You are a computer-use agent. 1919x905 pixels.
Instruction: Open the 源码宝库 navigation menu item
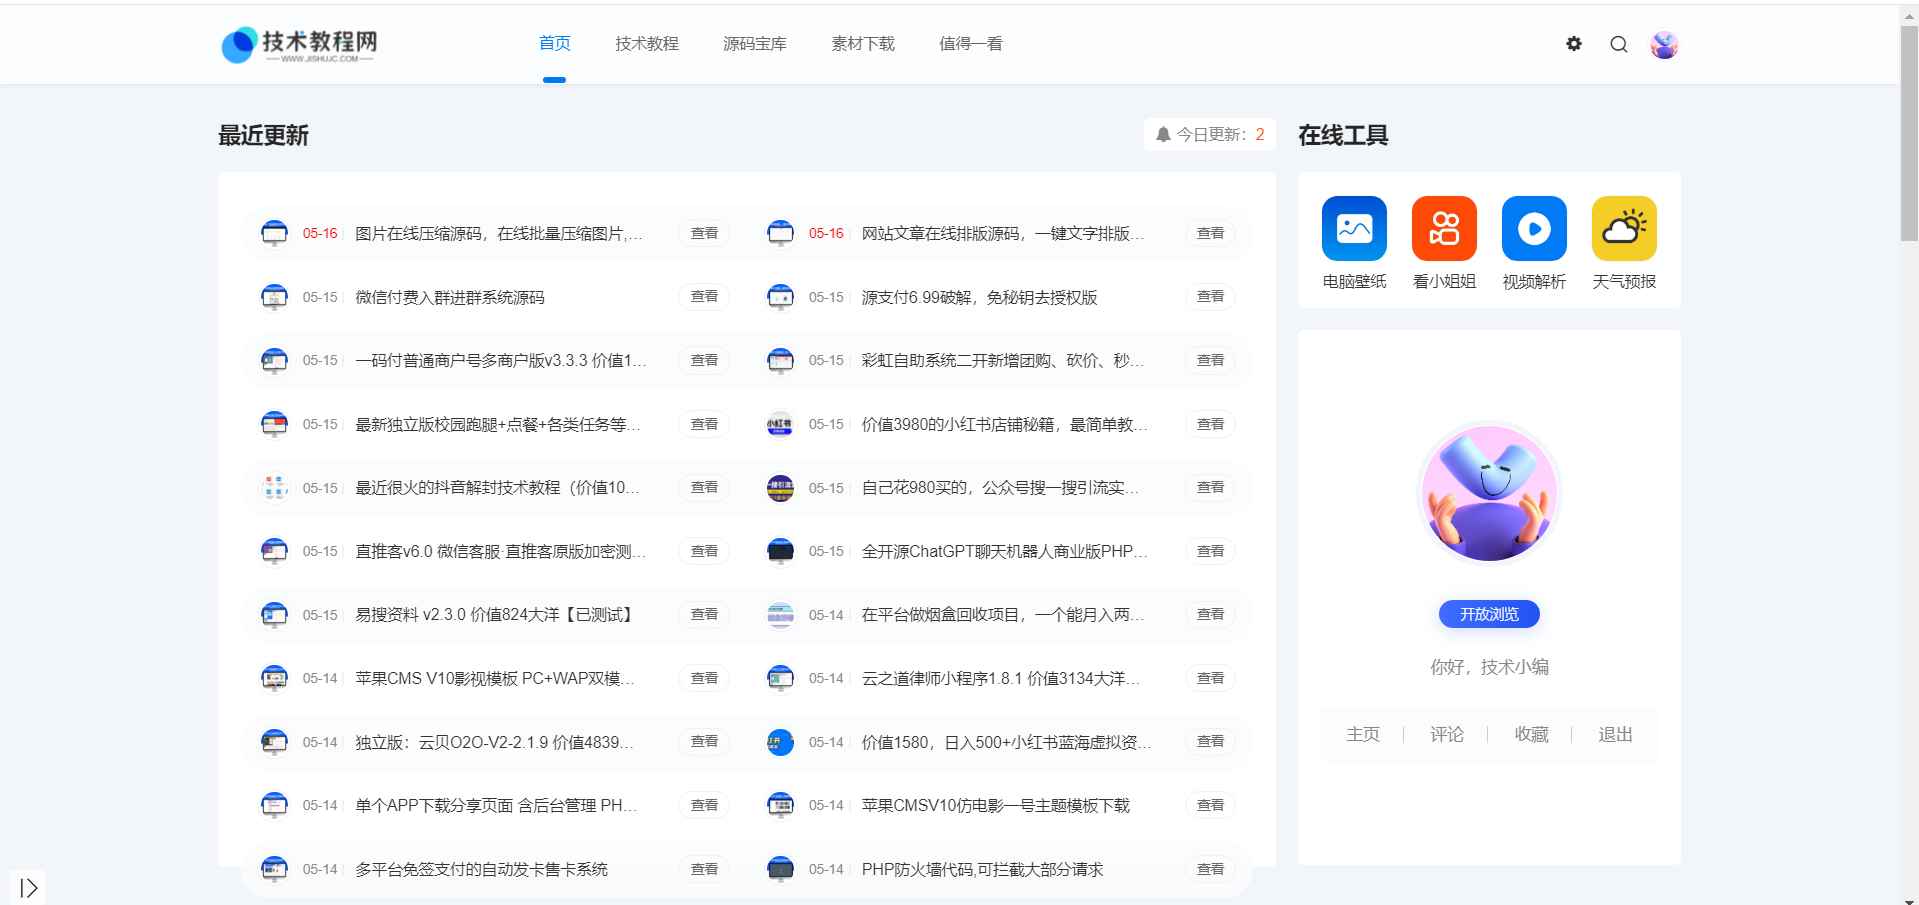755,44
